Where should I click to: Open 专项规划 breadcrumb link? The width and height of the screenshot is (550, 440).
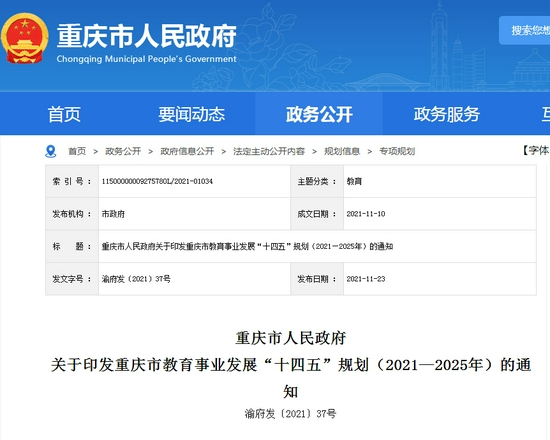397,151
